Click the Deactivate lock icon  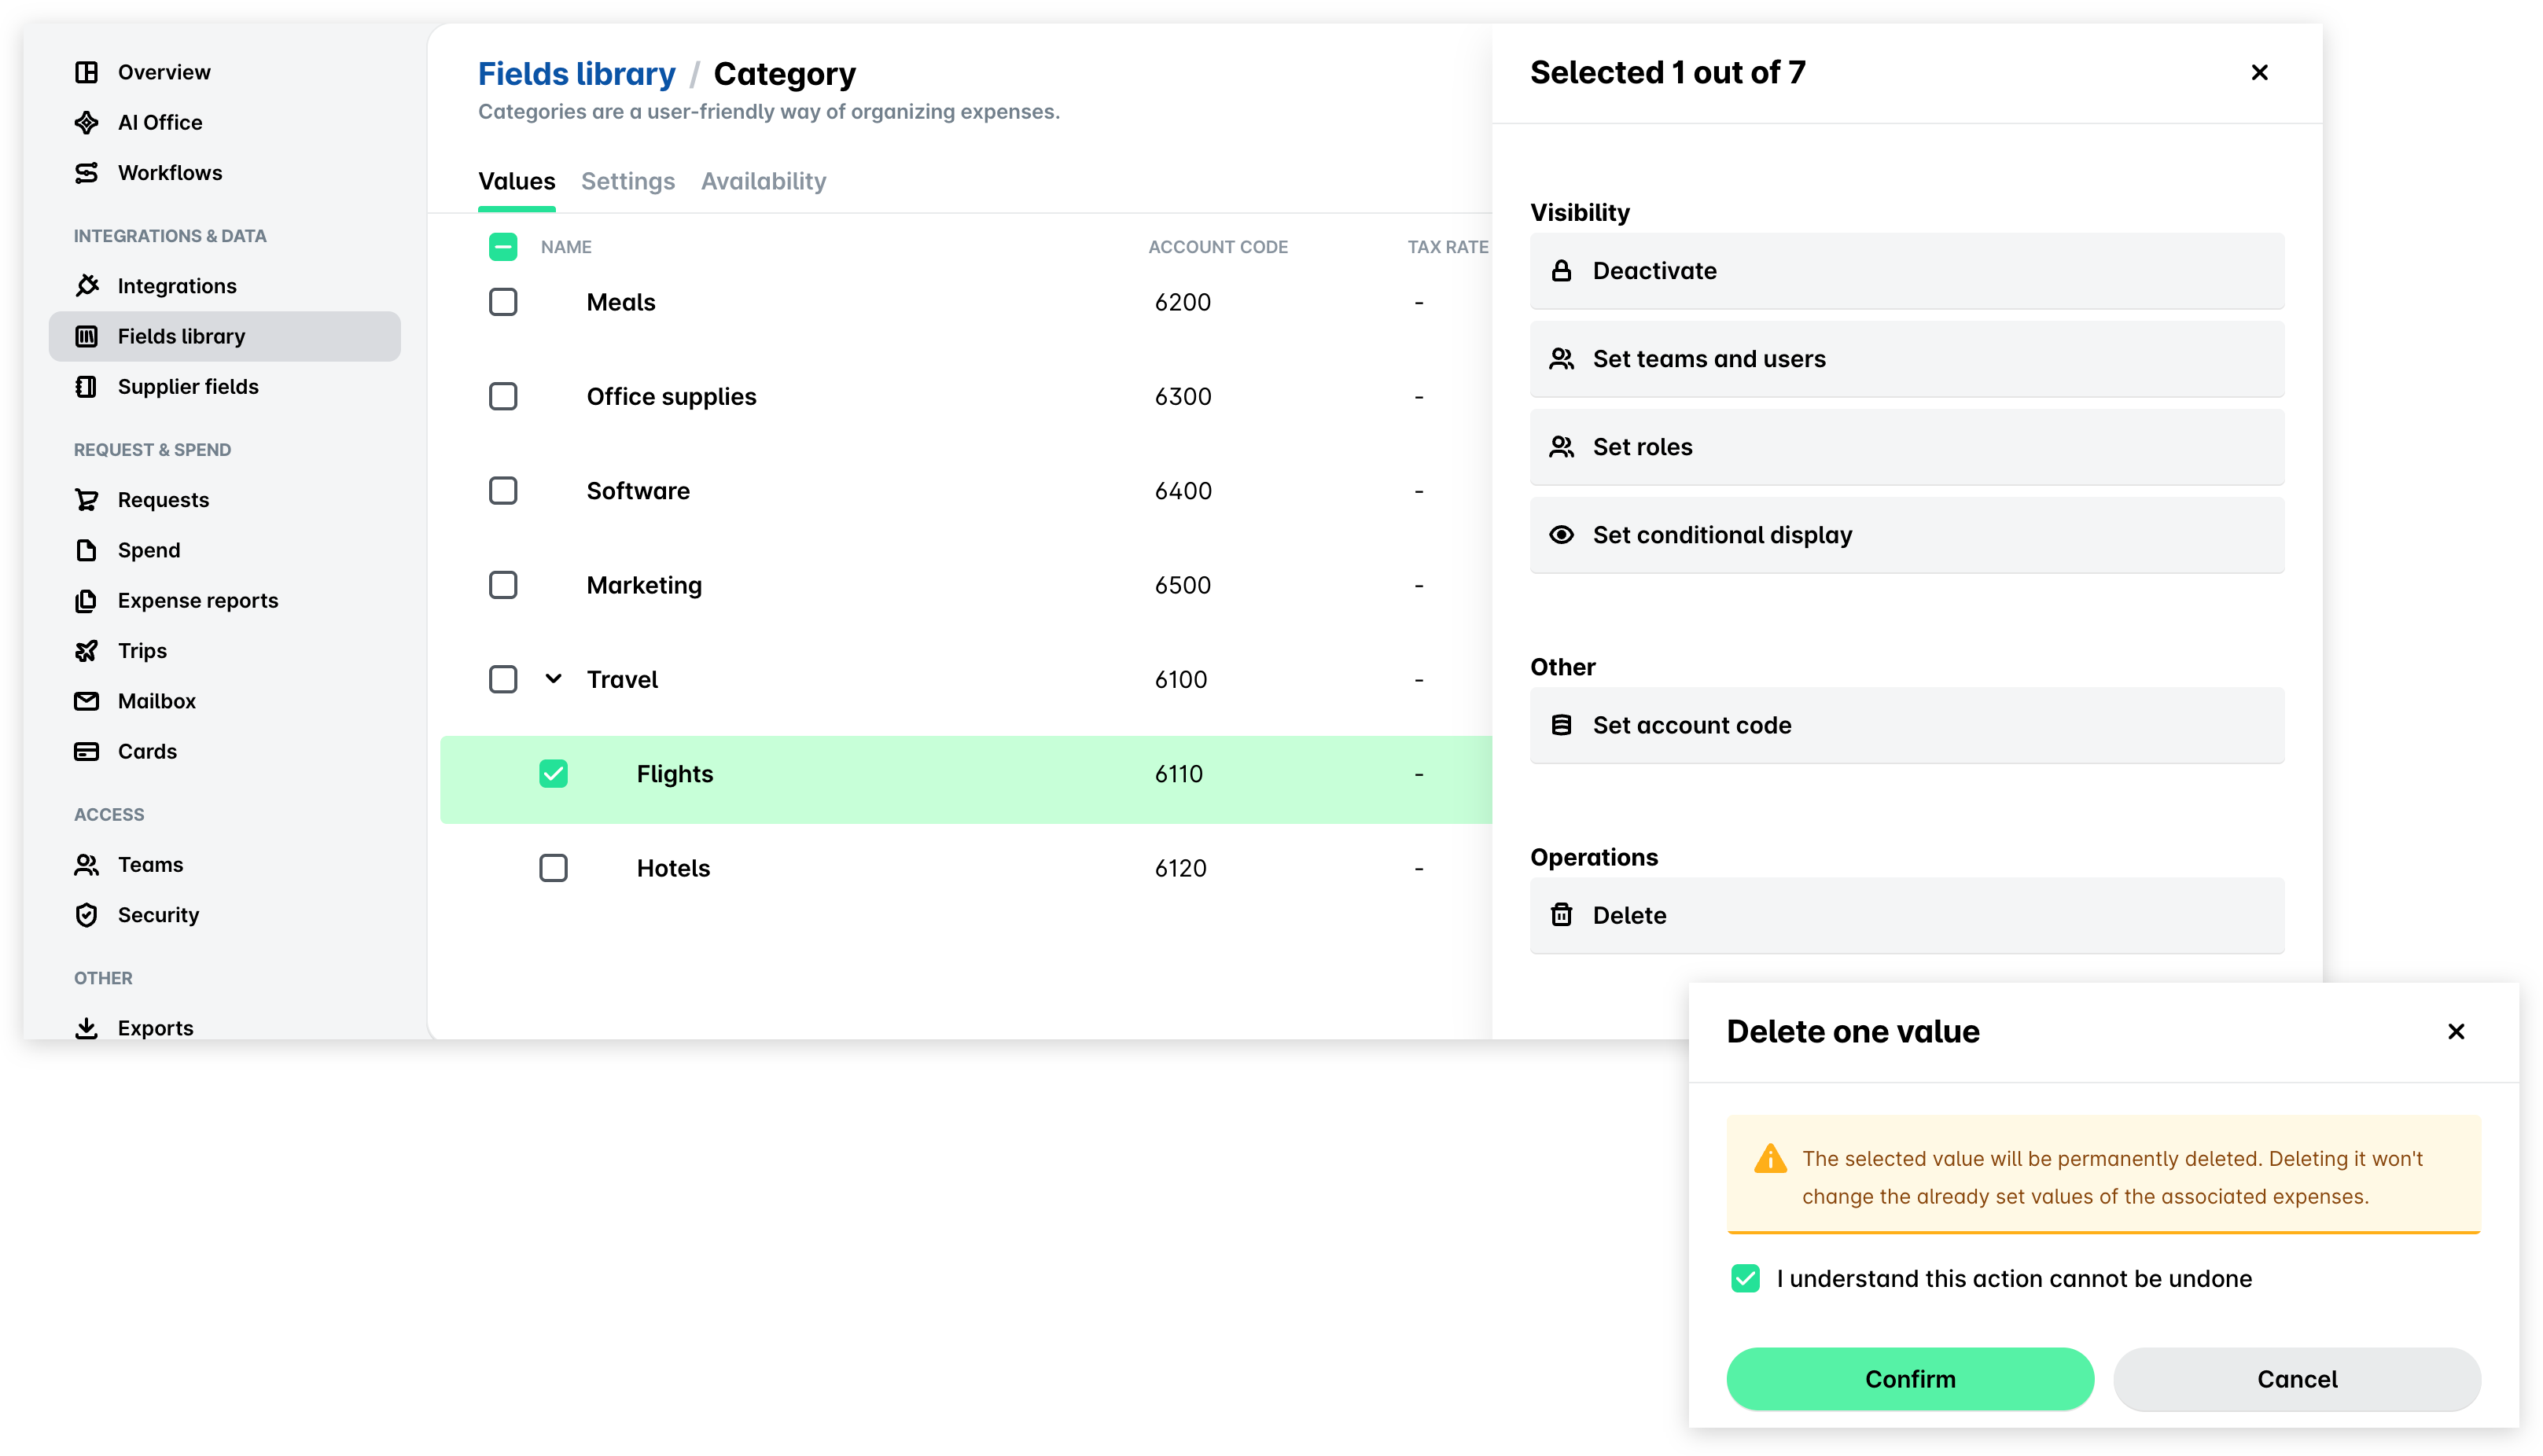[x=1561, y=270]
